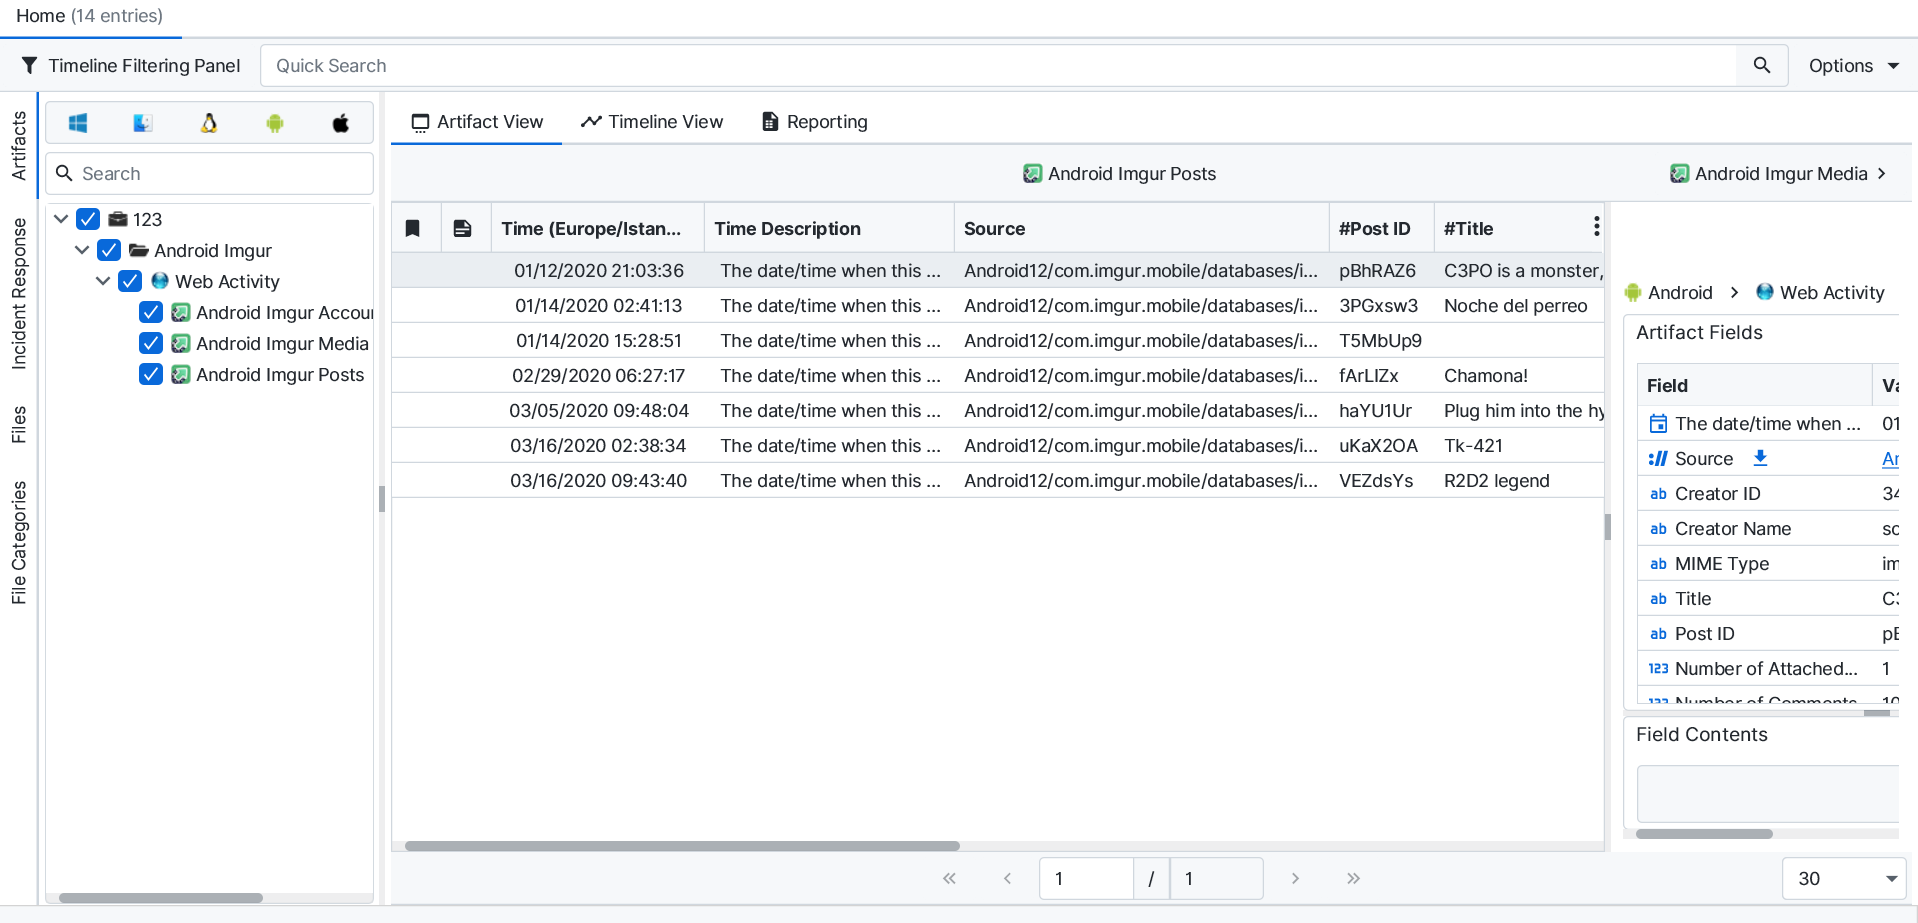The image size is (1918, 923).
Task: Go to next artifact Android Imgur Media
Action: [1779, 174]
